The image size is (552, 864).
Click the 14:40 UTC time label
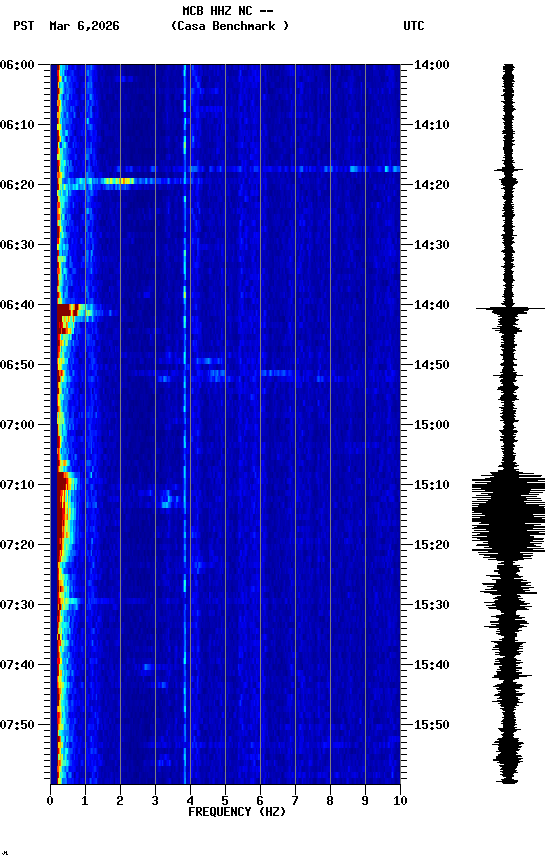(431, 305)
